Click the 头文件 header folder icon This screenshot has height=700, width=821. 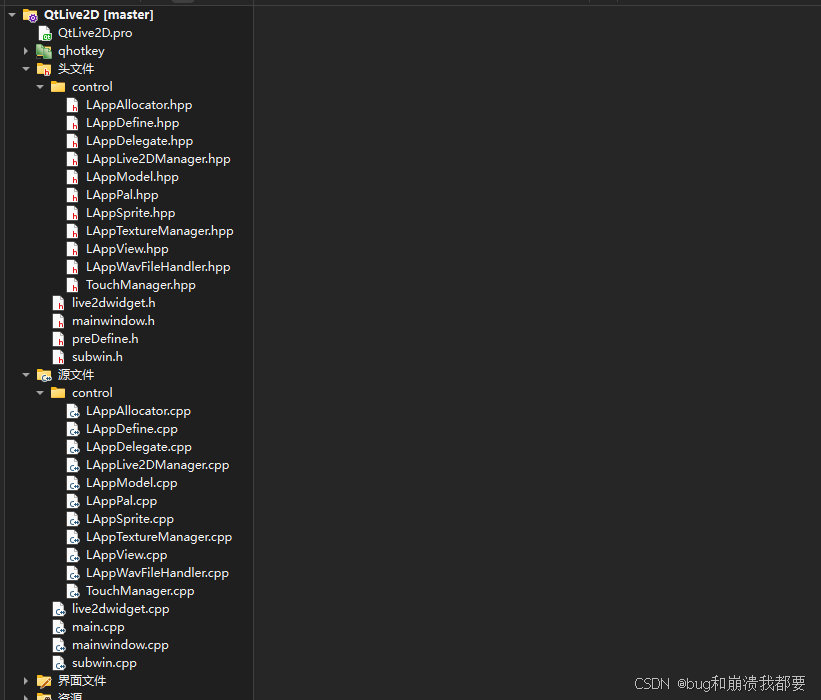point(44,69)
